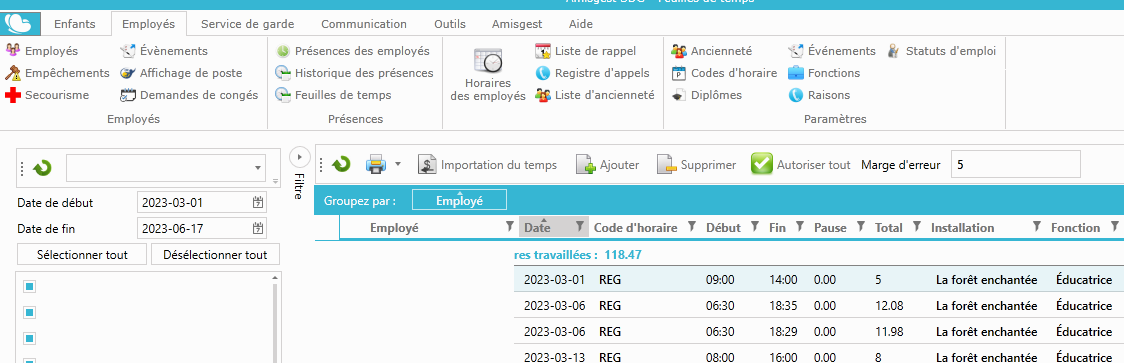Click the Employé group-by chip
Image resolution: width=1124 pixels, height=363 pixels.
coord(459,201)
